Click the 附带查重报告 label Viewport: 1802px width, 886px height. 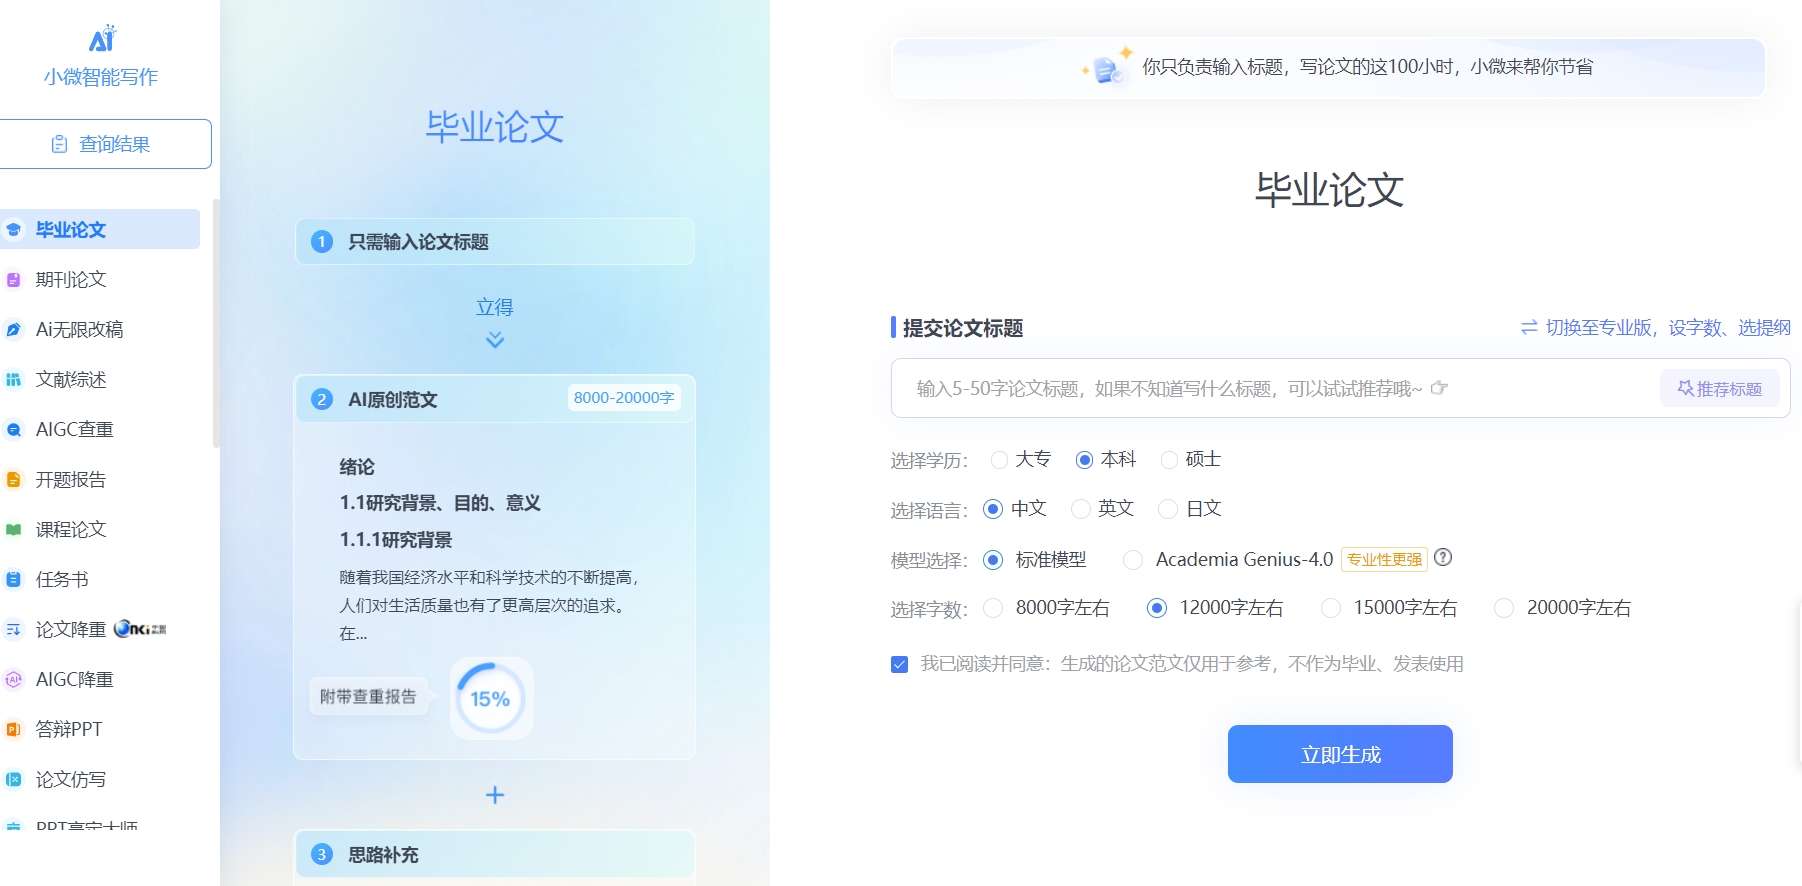[x=368, y=697]
